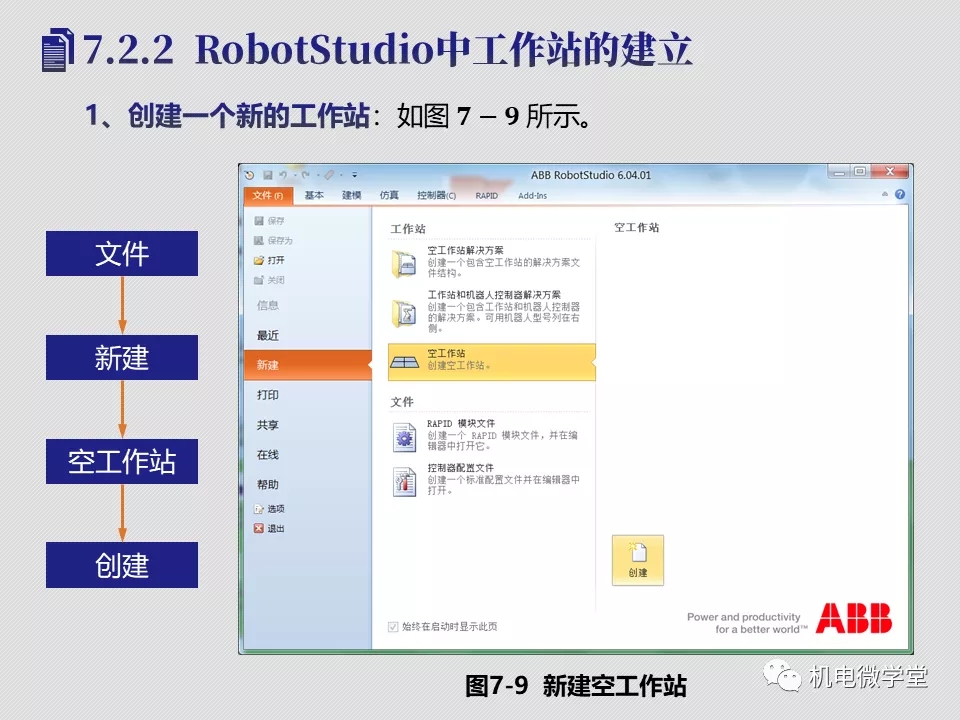Screen dimensions: 960x720
Task: Close the RobotStudio window
Action: 890,172
